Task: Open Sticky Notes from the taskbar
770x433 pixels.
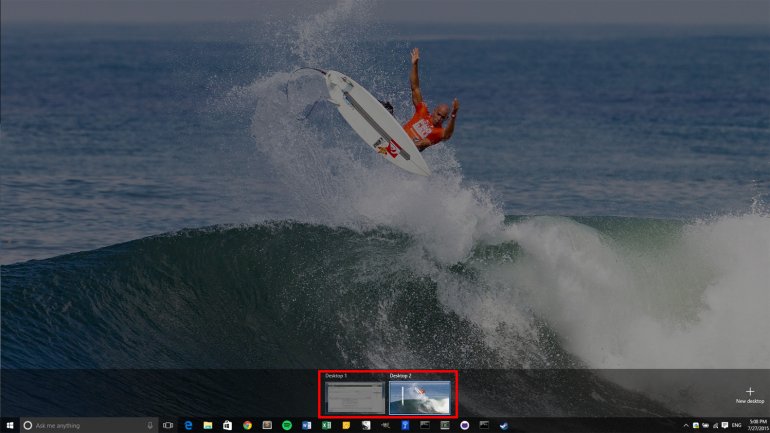Action: pyautogui.click(x=346, y=425)
